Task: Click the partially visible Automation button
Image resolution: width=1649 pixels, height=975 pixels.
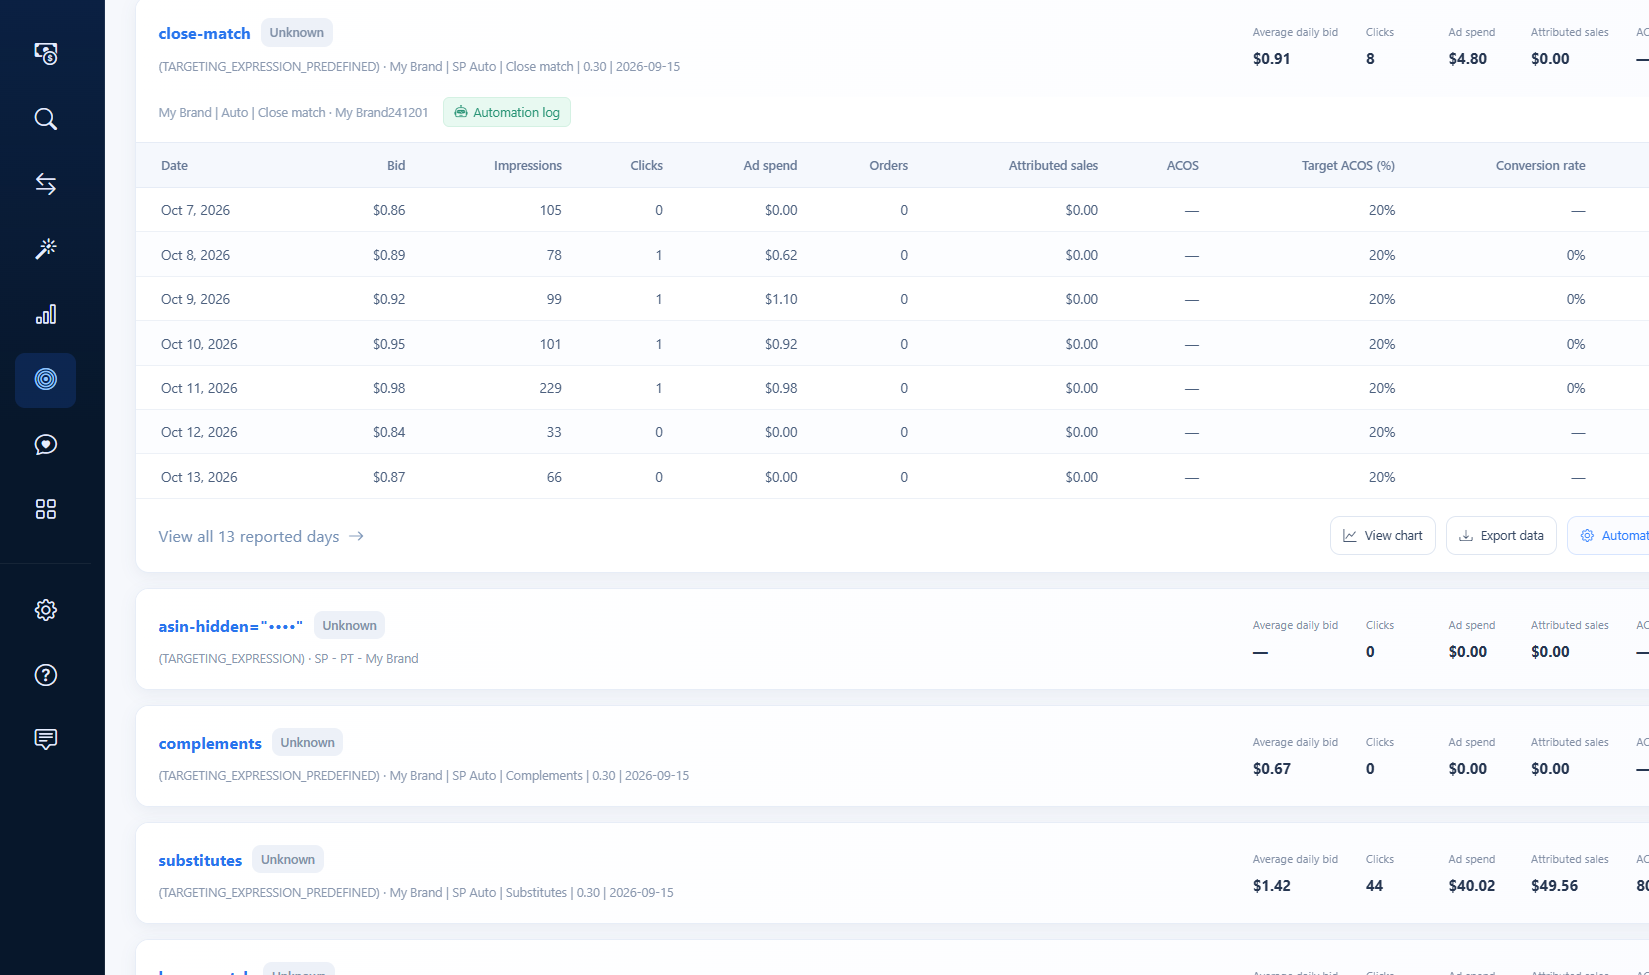Action: click(1608, 535)
